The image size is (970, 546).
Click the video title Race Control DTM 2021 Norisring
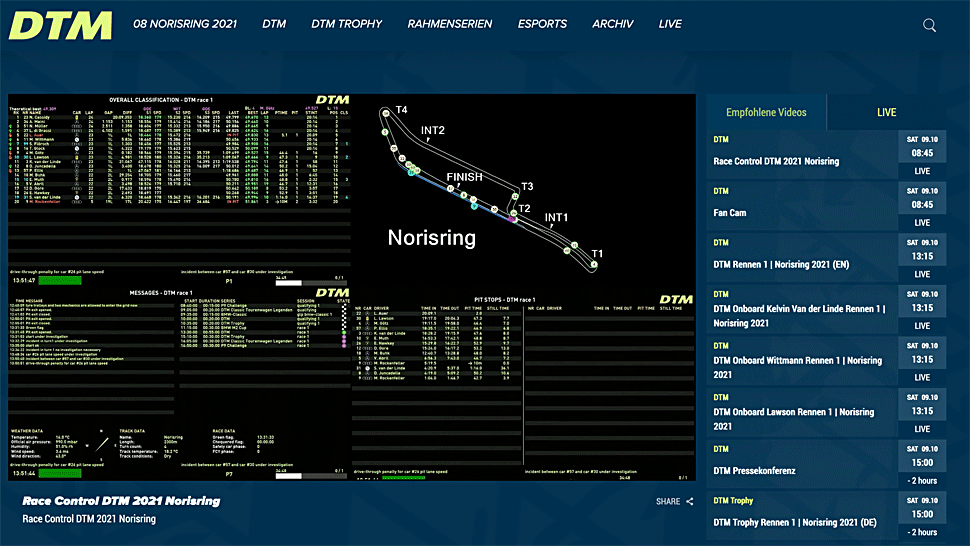pyautogui.click(x=121, y=501)
